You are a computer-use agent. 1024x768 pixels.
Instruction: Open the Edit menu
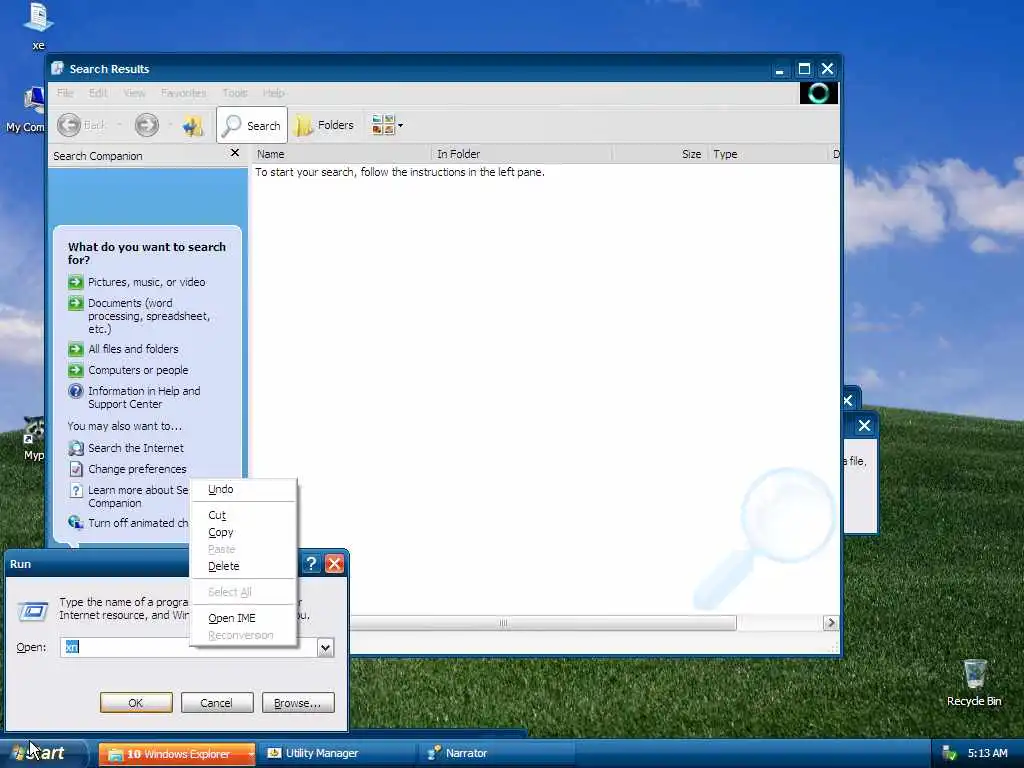click(98, 93)
